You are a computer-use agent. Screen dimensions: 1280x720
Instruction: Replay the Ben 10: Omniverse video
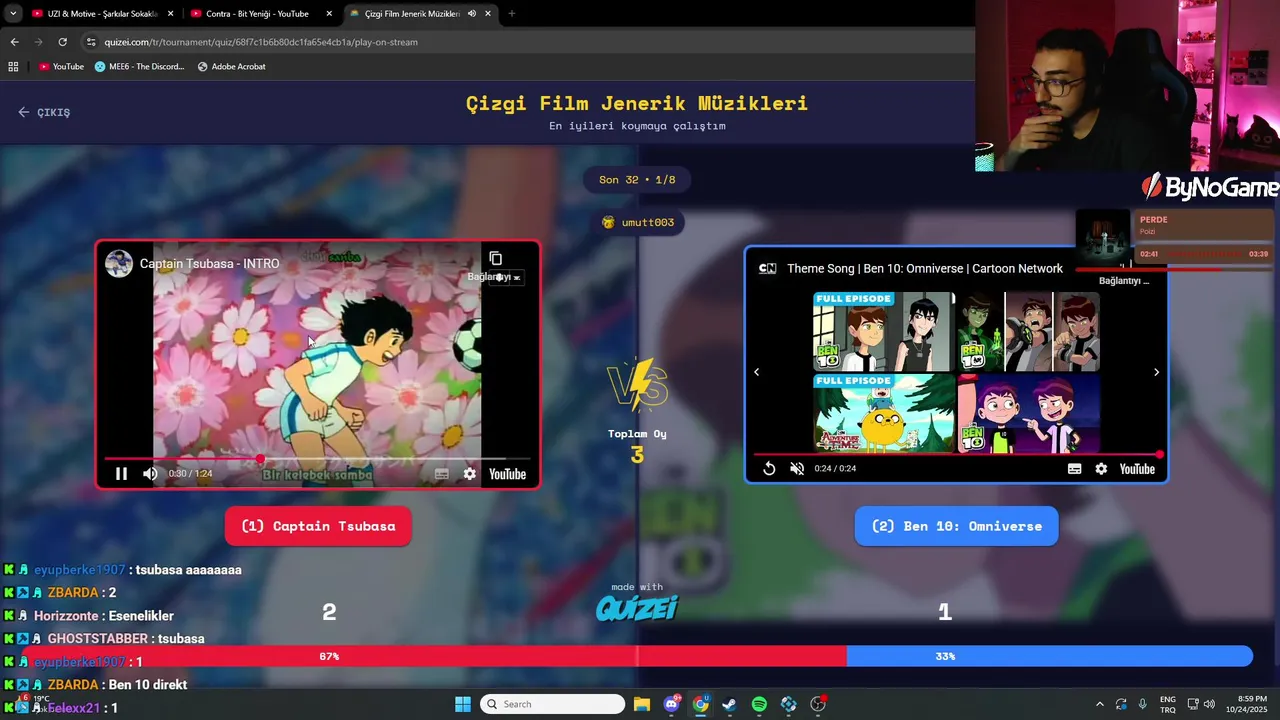click(769, 468)
